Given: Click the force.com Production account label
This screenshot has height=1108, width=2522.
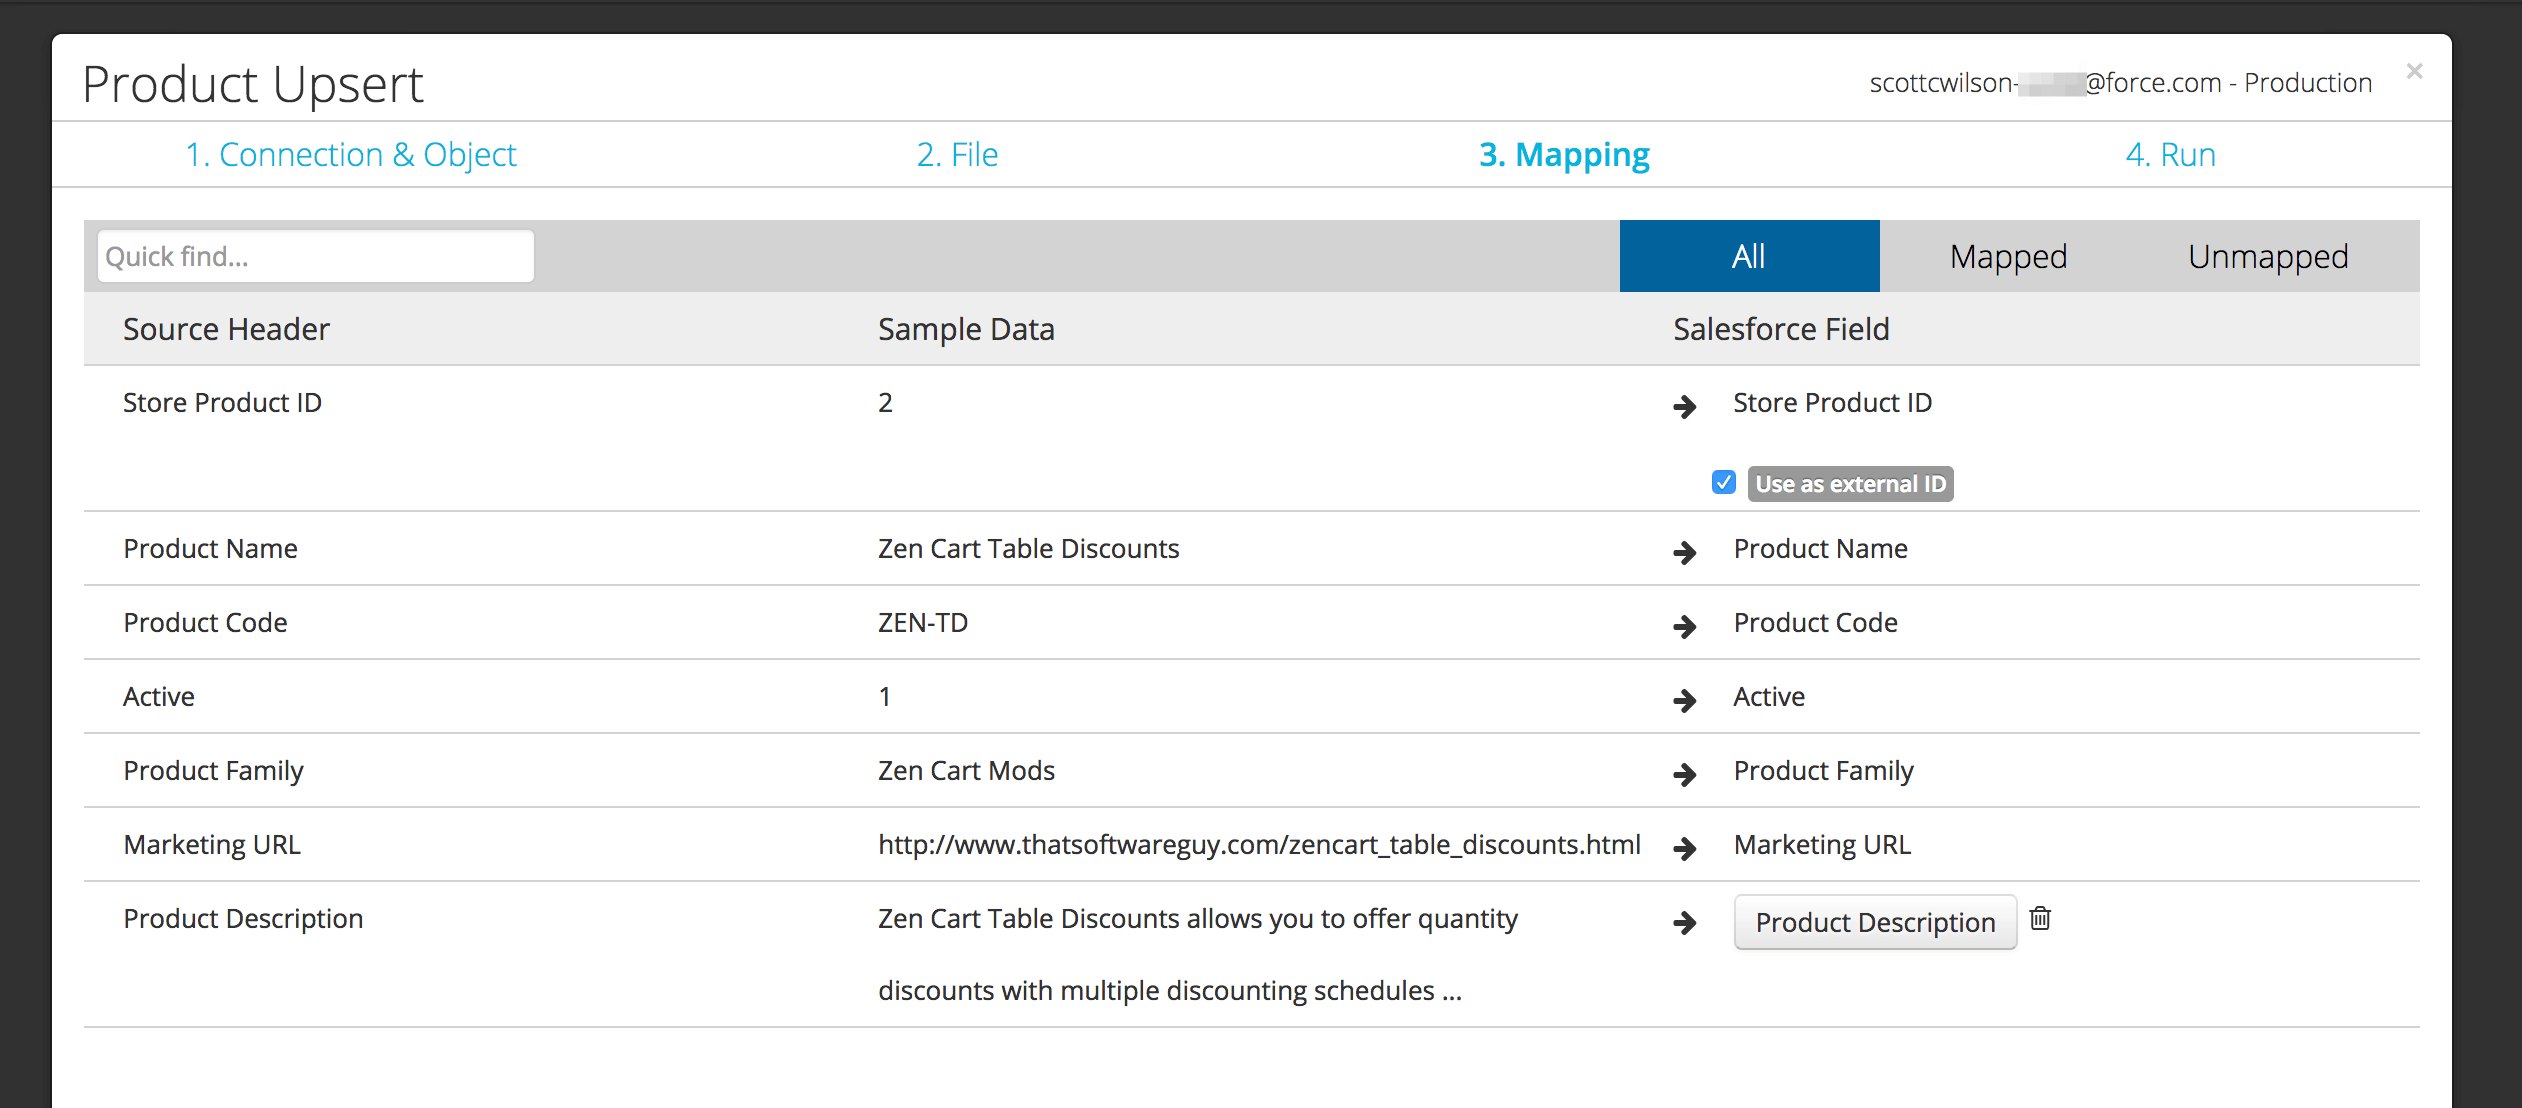Looking at the screenshot, I should [x=2120, y=82].
